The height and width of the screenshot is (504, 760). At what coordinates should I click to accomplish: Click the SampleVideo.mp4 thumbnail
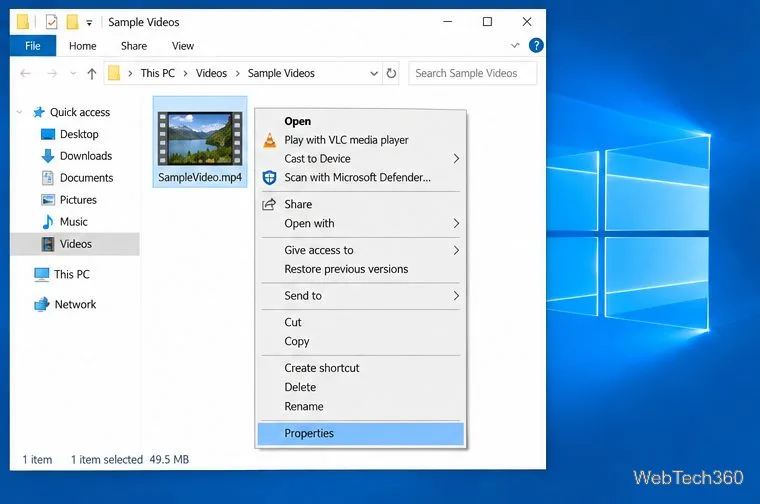coord(200,139)
